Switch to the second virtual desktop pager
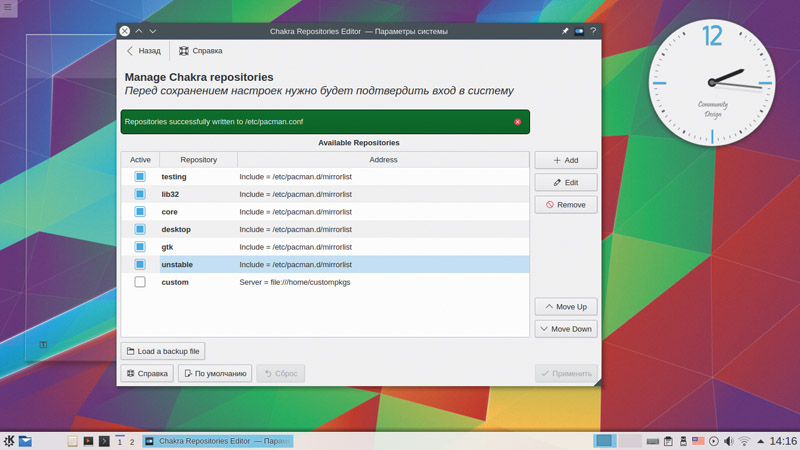The image size is (800, 450). point(630,441)
